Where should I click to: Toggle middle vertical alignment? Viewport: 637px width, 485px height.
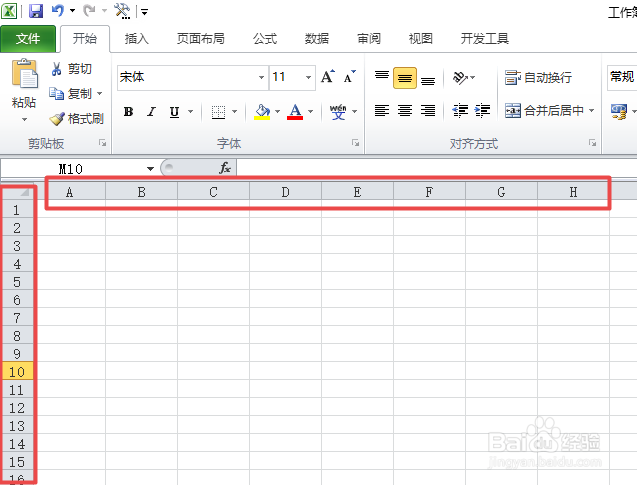point(405,78)
